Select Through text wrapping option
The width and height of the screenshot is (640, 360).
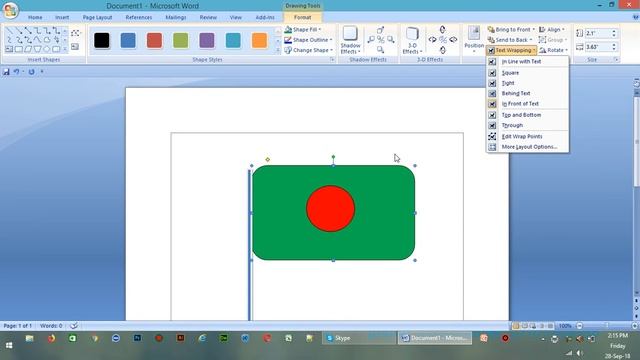[x=527, y=125]
